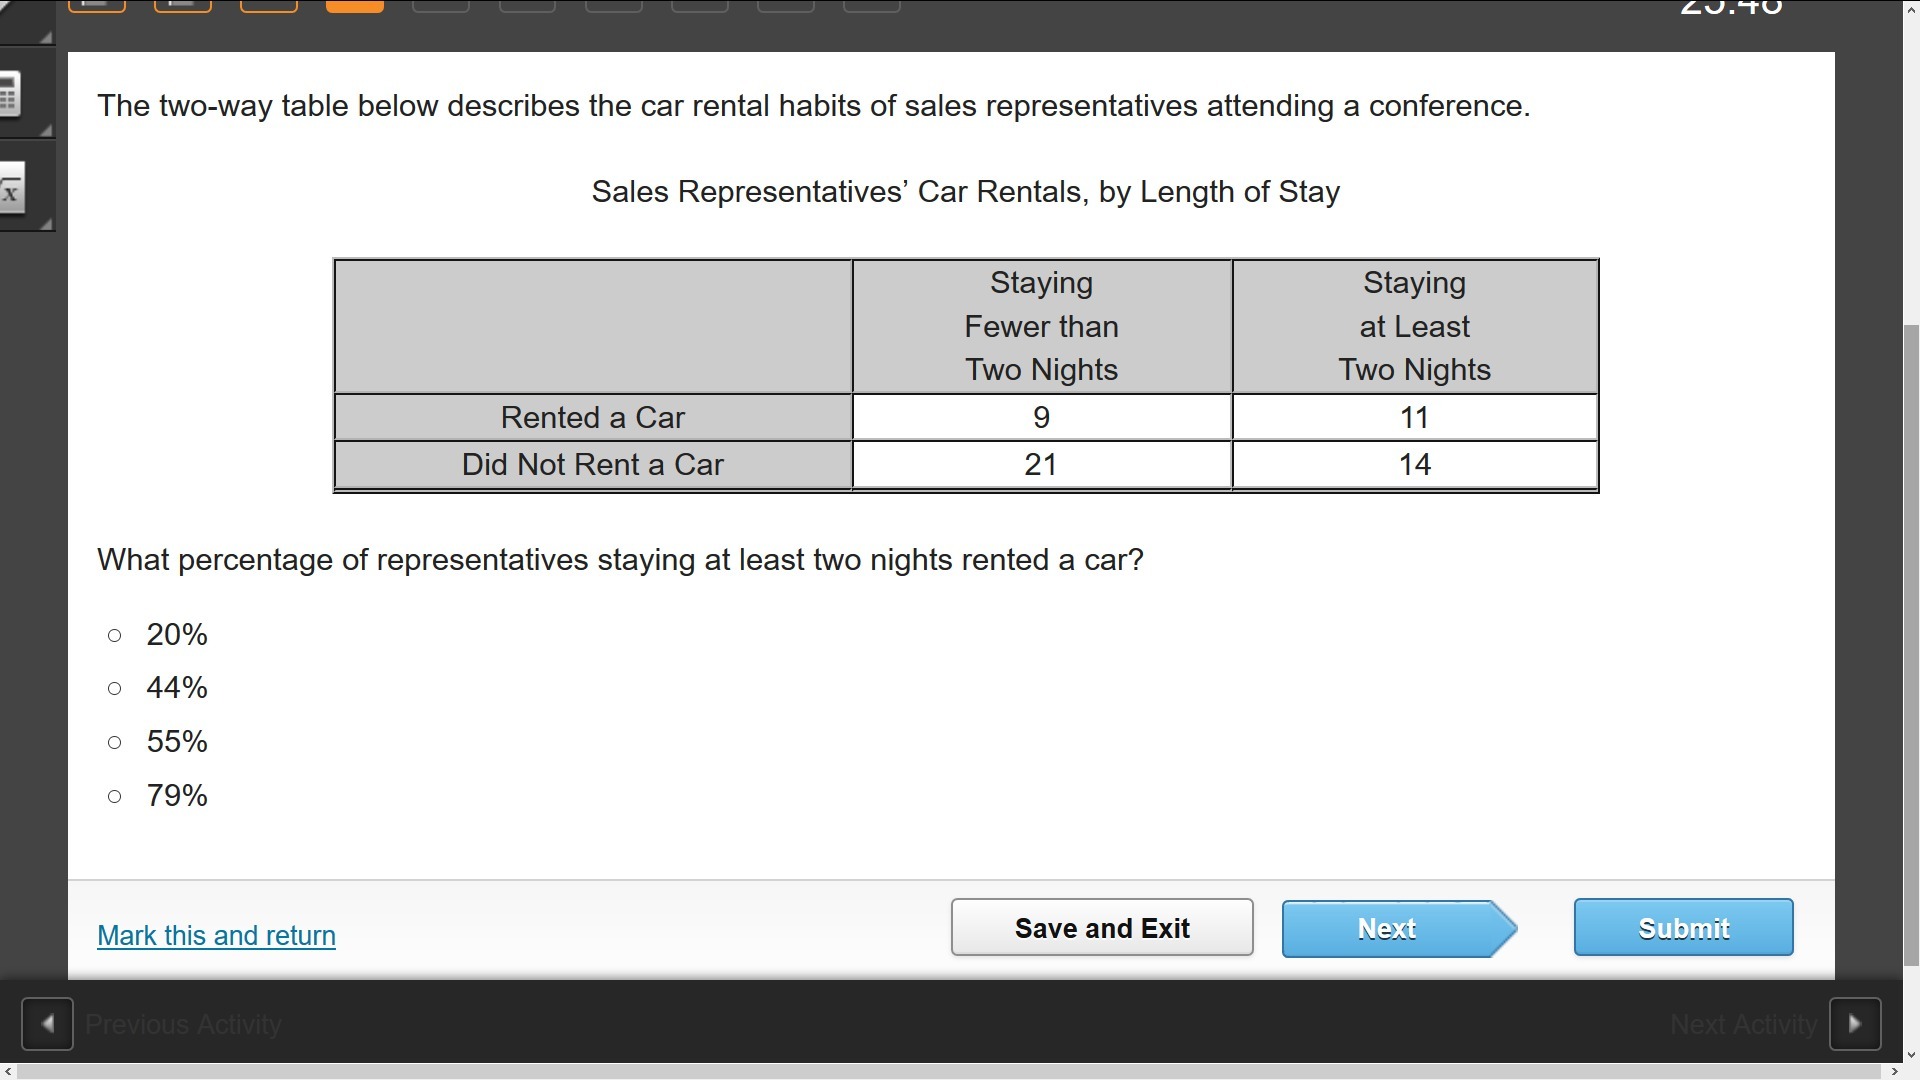Open the square root equation tool
1920x1080 pixels.
point(11,189)
